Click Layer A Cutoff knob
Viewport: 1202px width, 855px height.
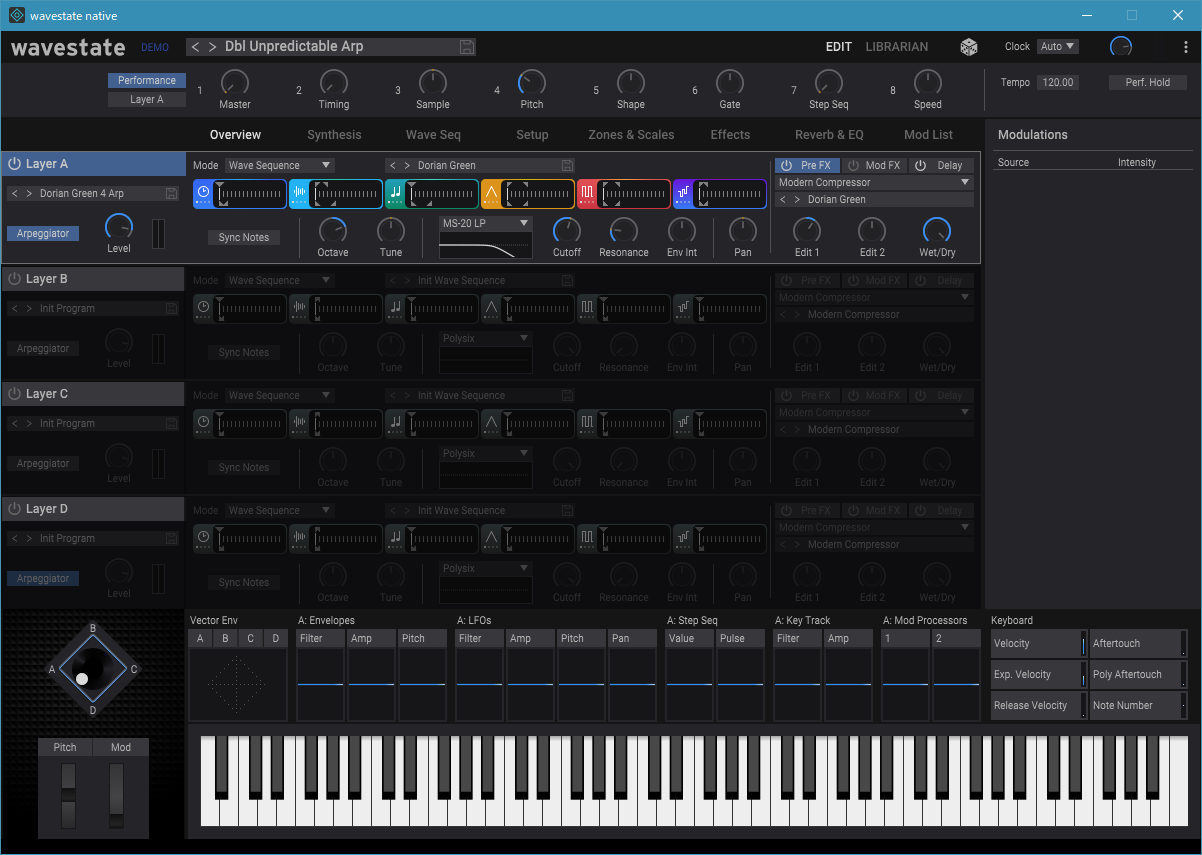pos(566,231)
